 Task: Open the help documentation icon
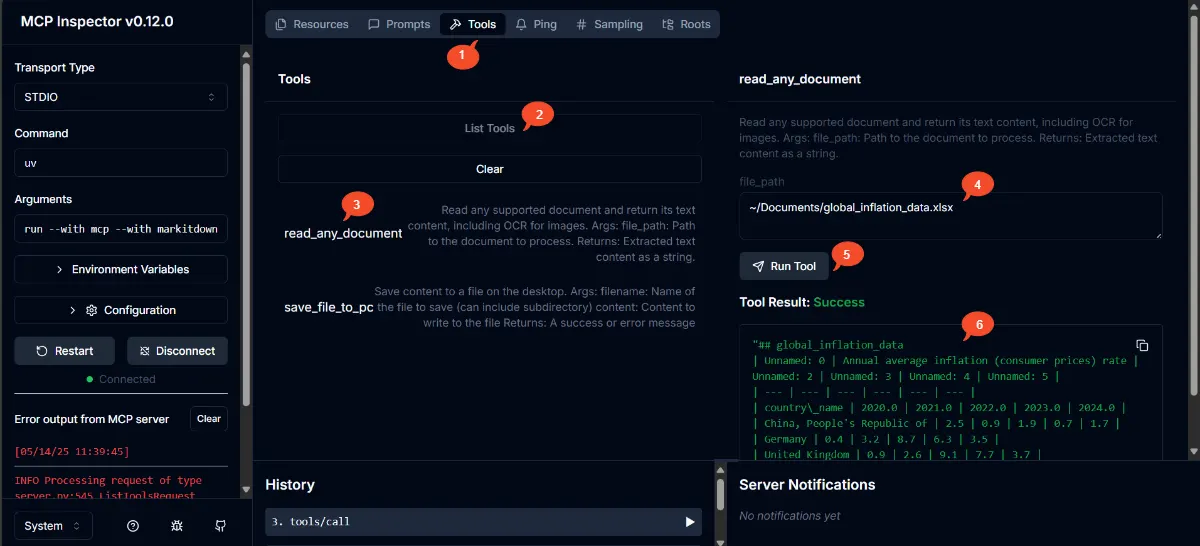point(133,526)
